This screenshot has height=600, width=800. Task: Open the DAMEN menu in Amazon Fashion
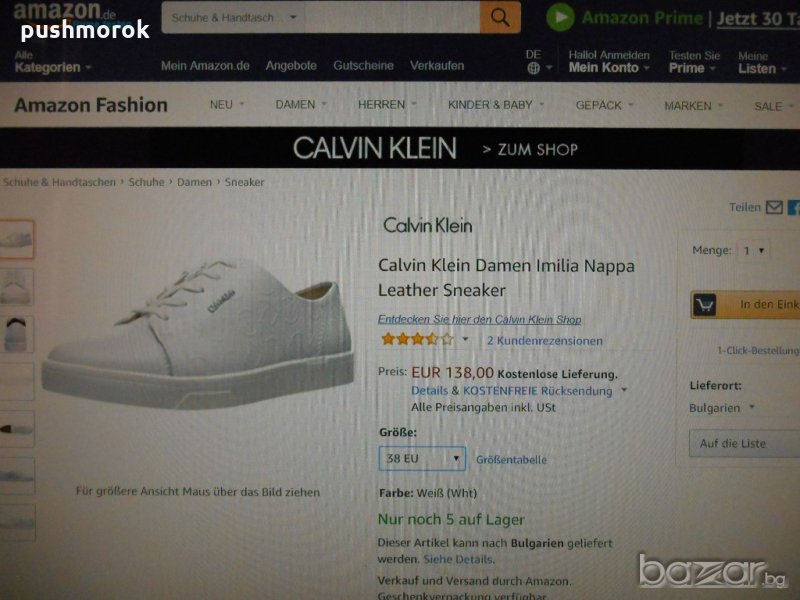(x=301, y=105)
